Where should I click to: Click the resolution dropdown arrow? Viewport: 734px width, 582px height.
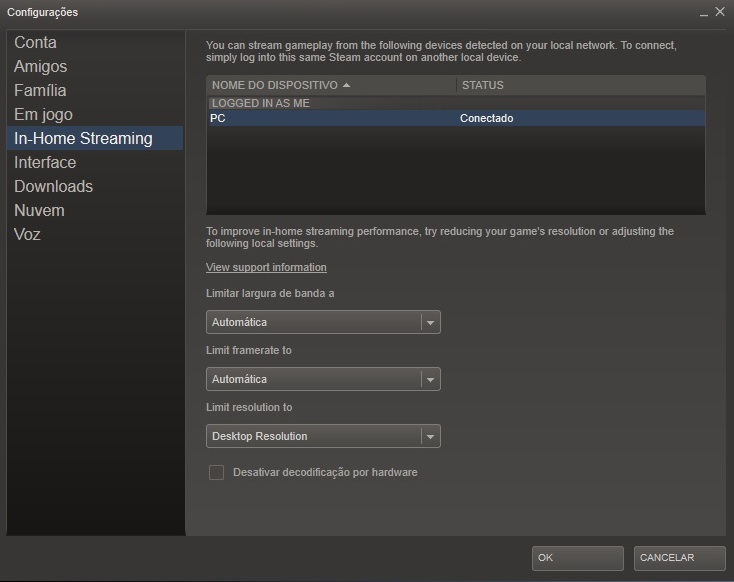430,436
